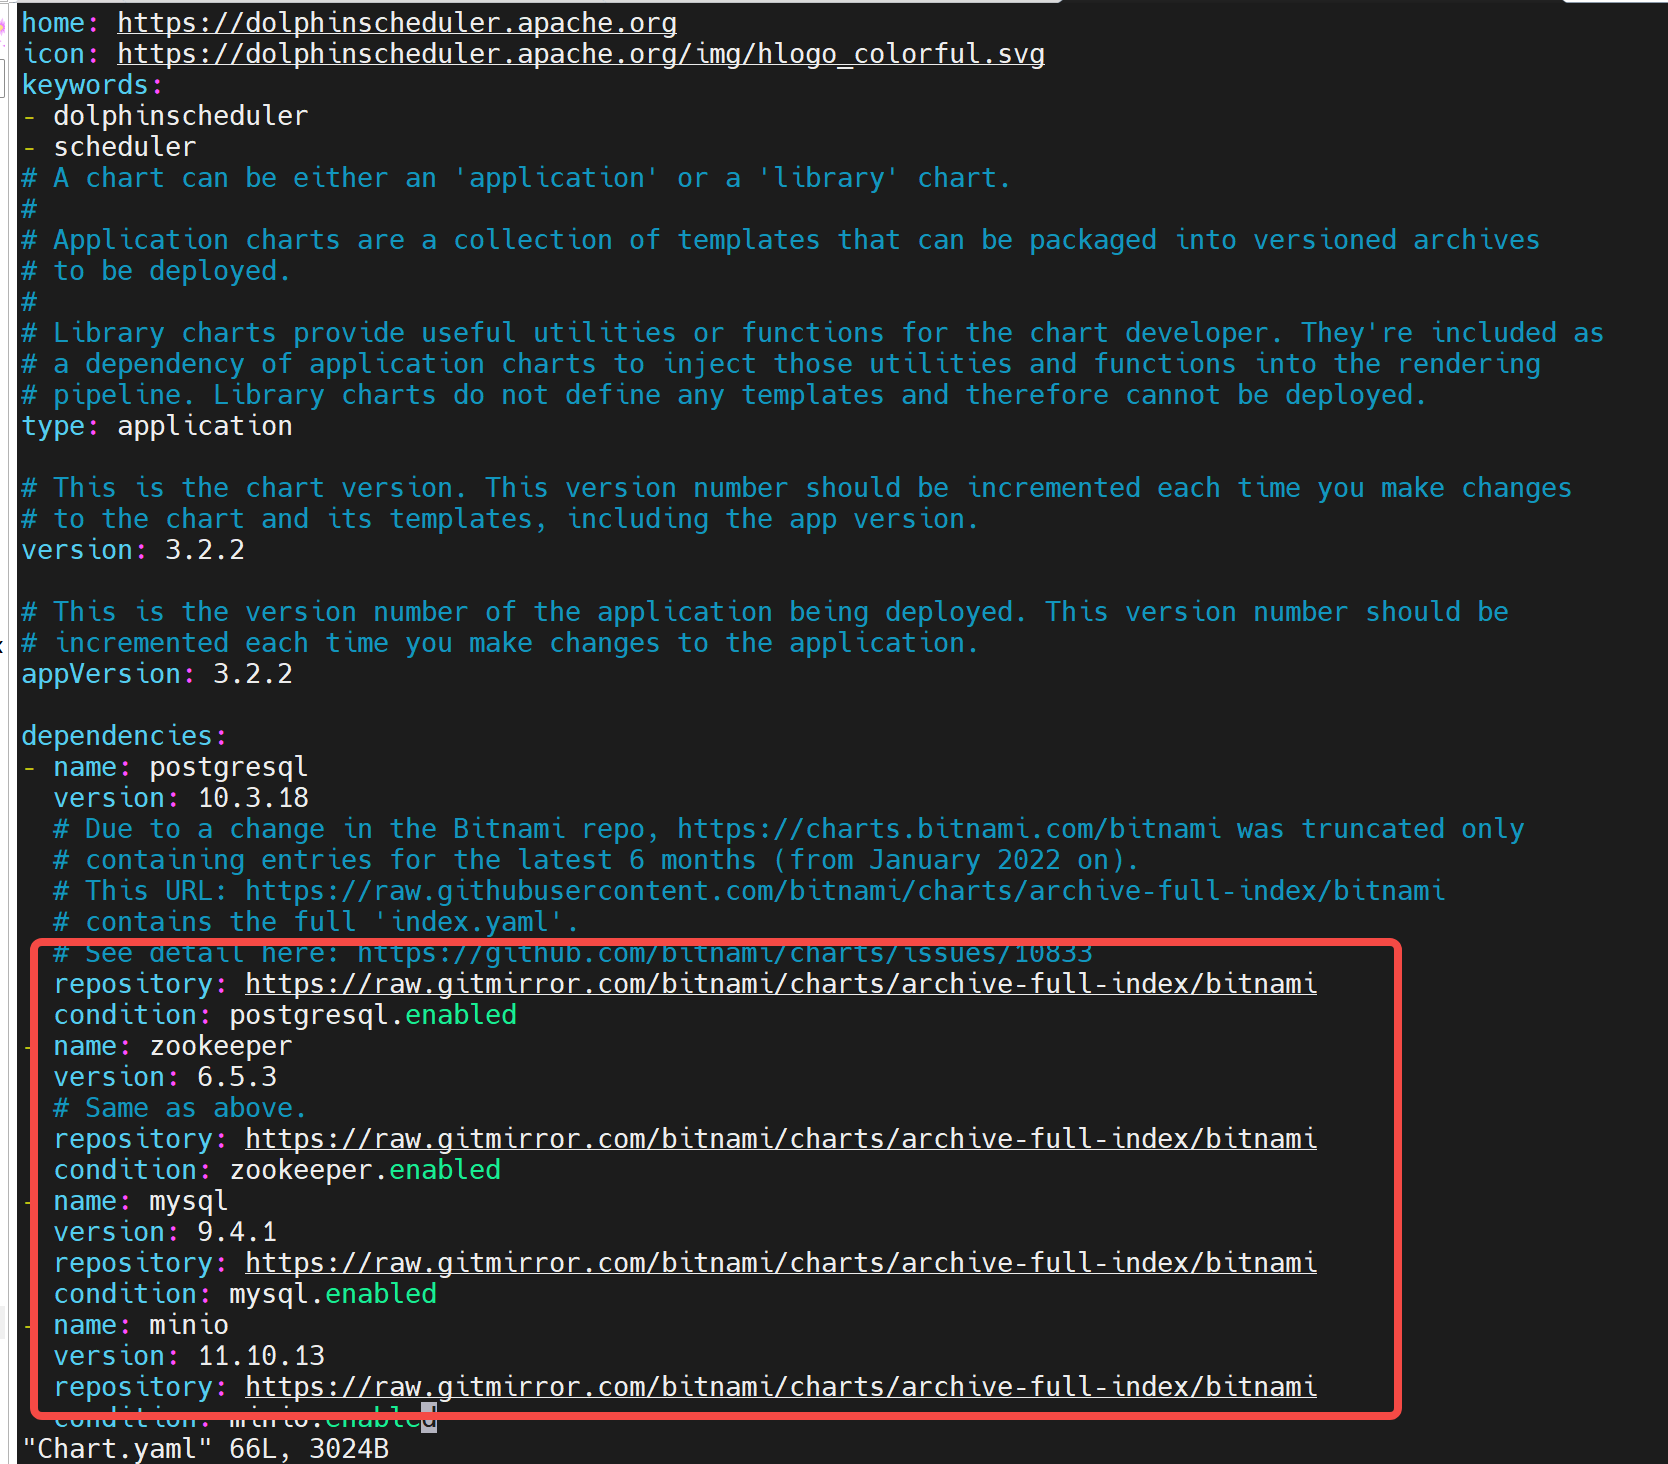Click the 'version: 3.2.2' line
The height and width of the screenshot is (1464, 1668).
[133, 550]
